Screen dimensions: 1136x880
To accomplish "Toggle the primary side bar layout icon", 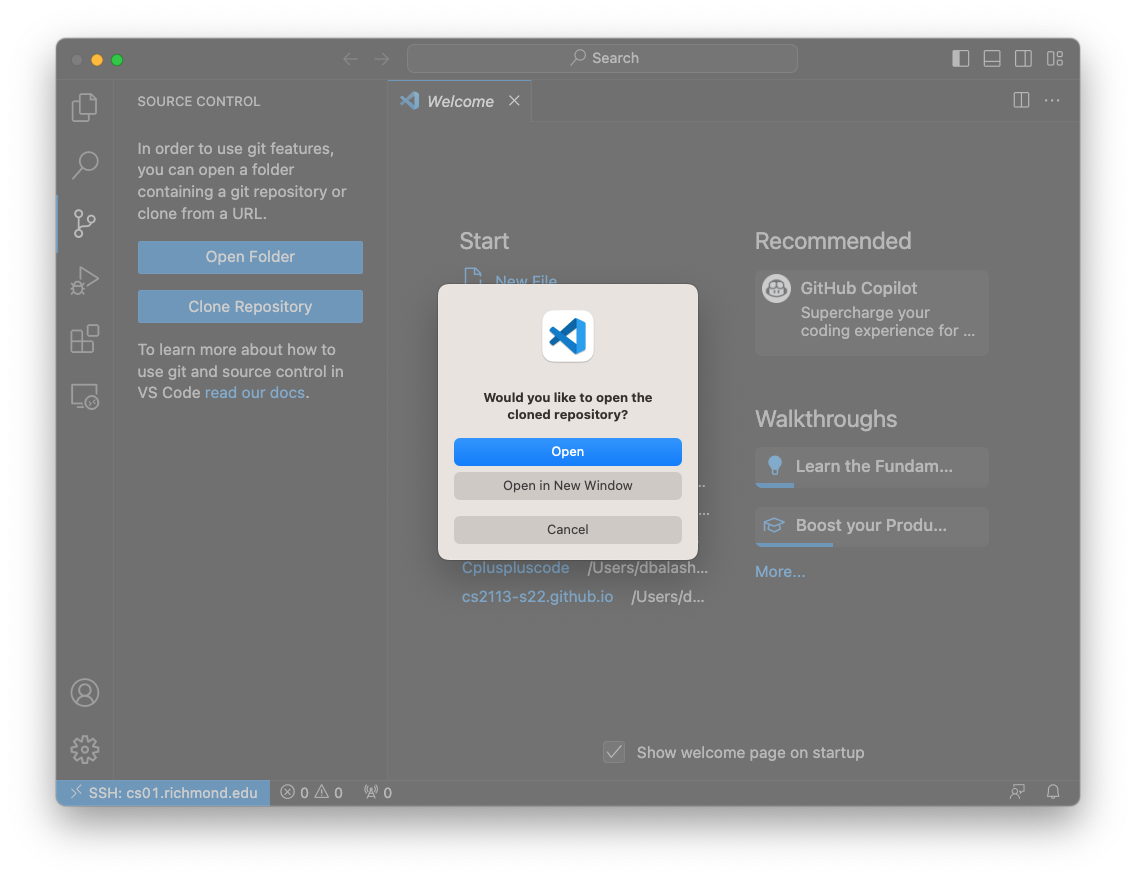I will point(961,59).
